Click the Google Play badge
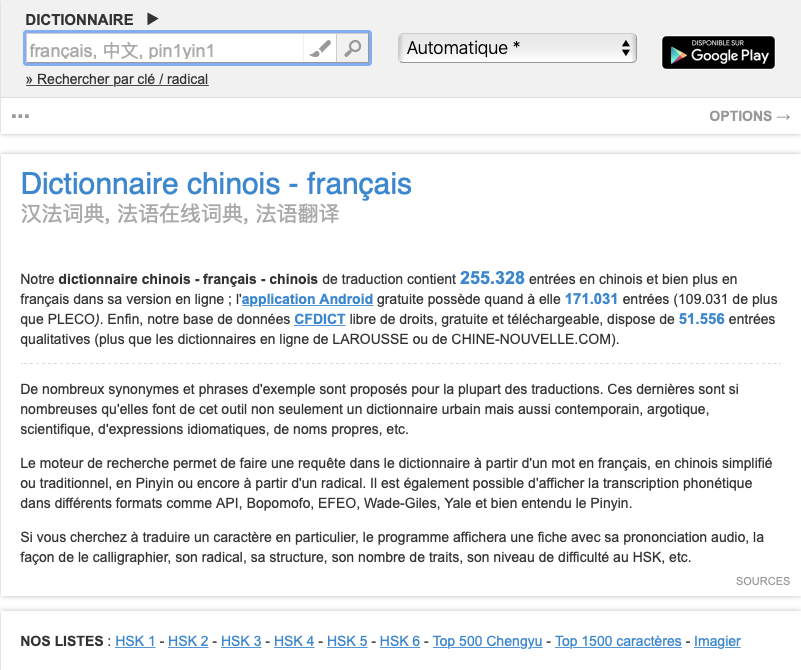 tap(718, 52)
